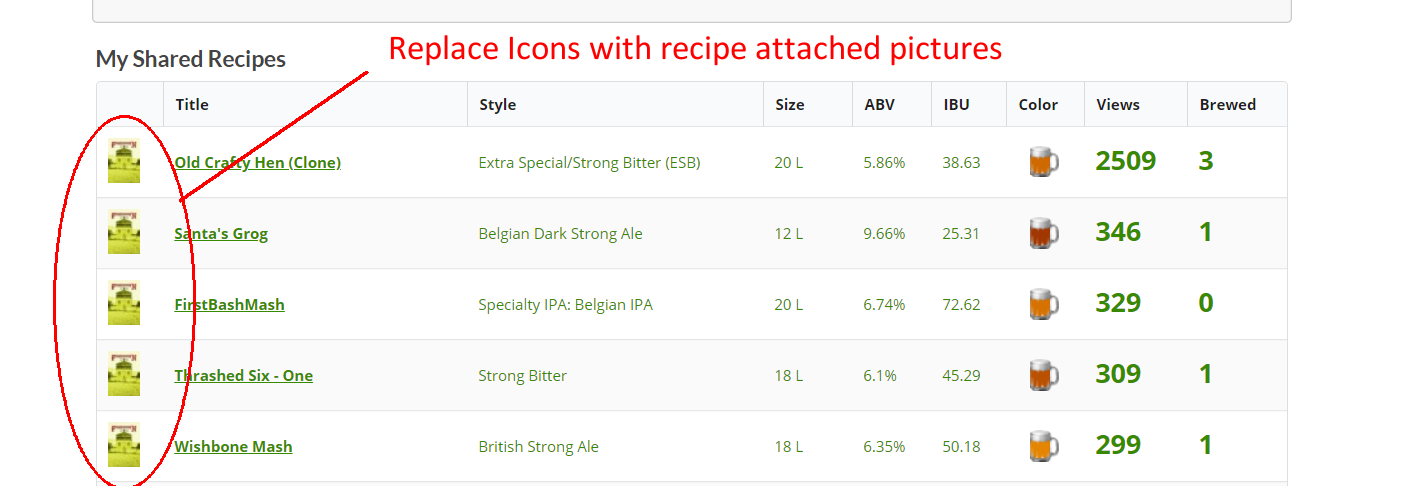Sort recipes by the Views column header
The height and width of the screenshot is (486, 1416).
pos(1118,104)
